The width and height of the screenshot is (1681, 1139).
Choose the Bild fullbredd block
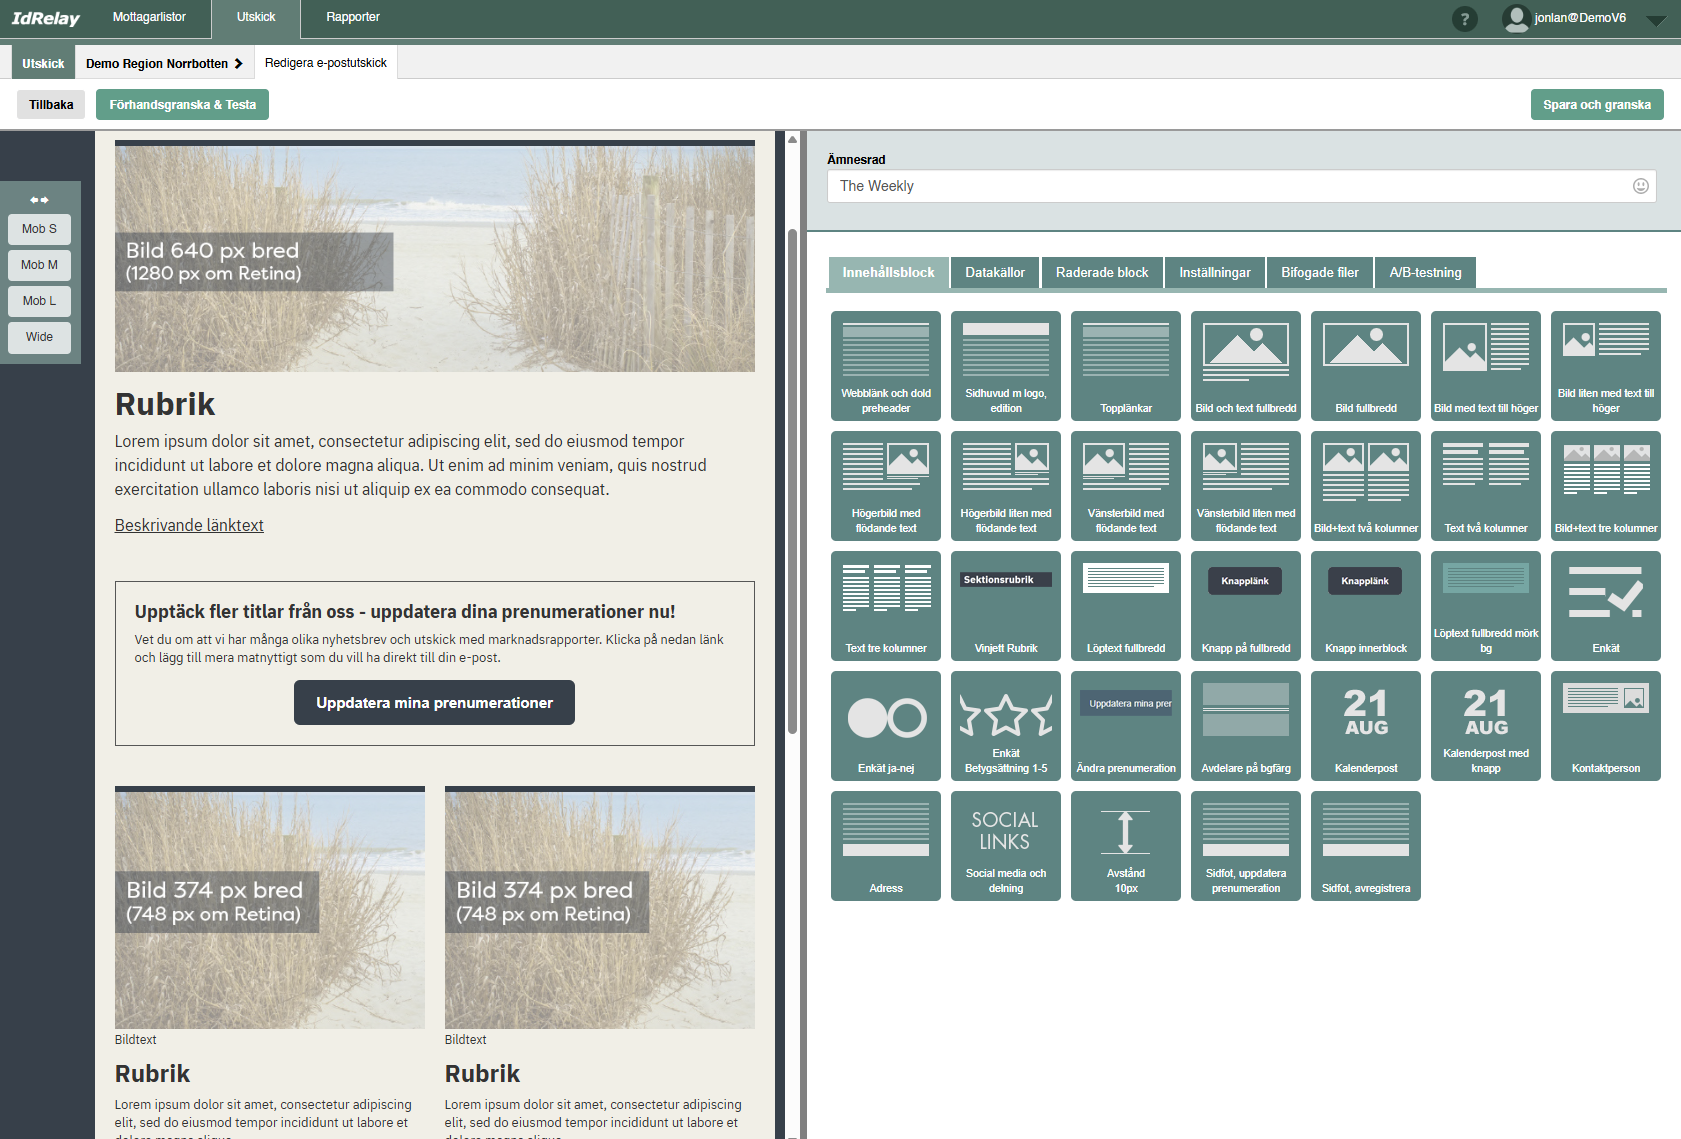[1365, 365]
